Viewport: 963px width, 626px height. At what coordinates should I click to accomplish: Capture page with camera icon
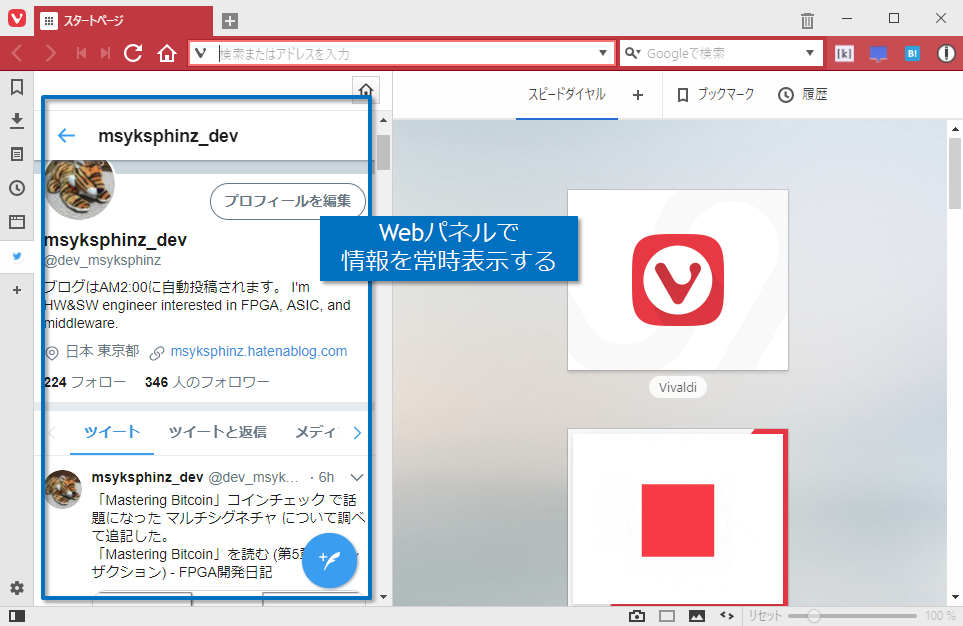point(637,616)
